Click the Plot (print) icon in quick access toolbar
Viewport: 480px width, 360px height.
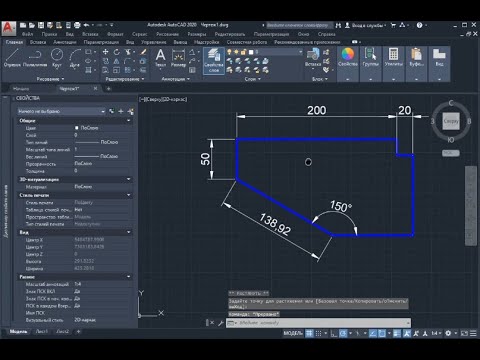(77, 25)
